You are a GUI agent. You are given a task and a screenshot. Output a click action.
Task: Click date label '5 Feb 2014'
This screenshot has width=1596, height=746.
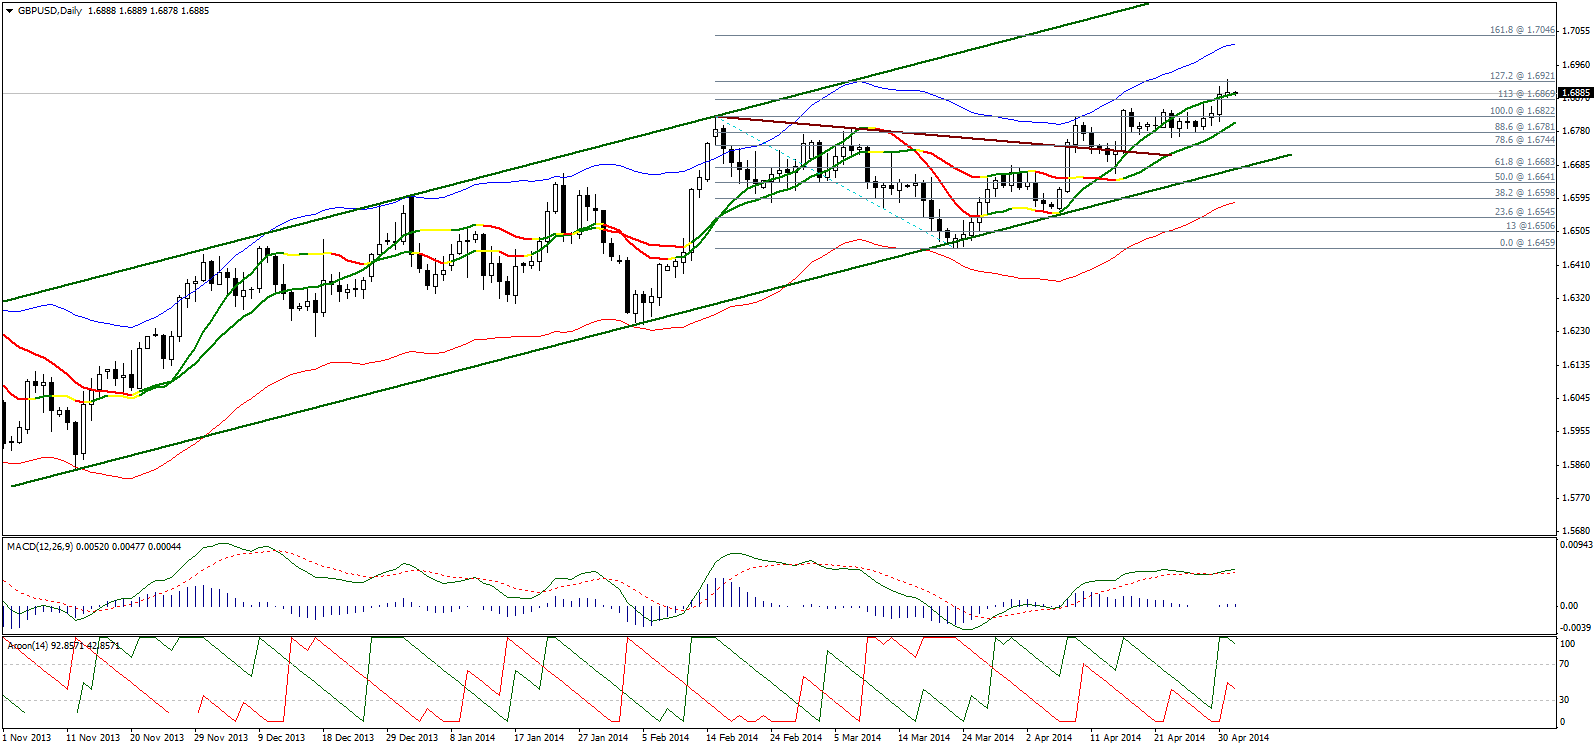pos(666,738)
